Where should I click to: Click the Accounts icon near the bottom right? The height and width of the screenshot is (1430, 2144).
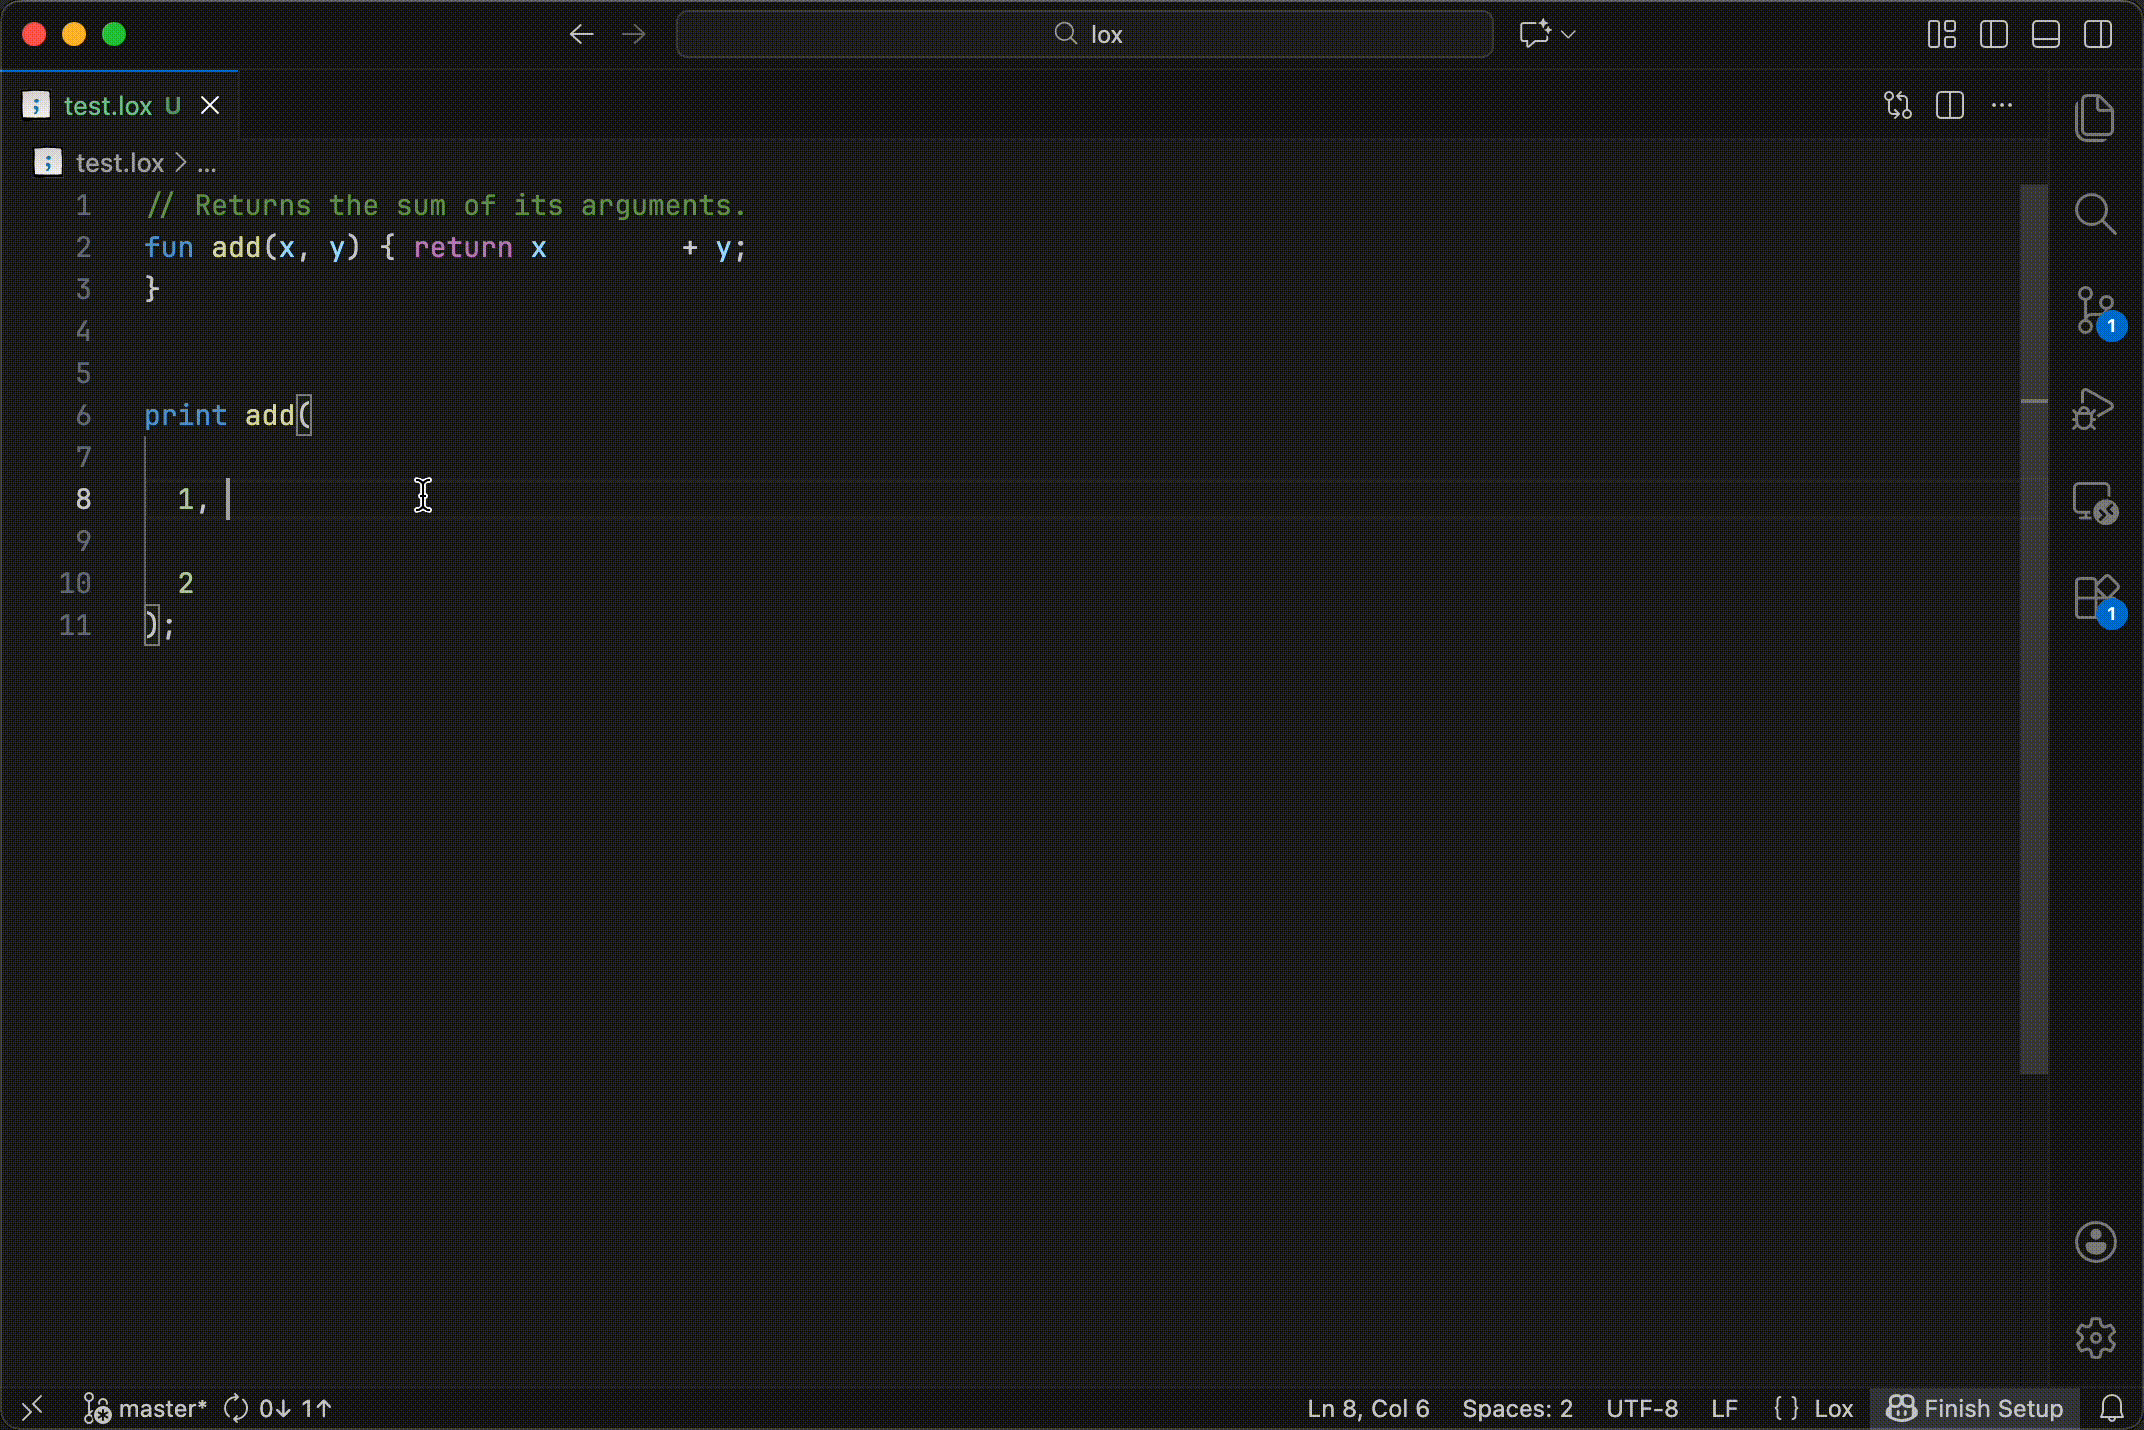point(2096,1243)
